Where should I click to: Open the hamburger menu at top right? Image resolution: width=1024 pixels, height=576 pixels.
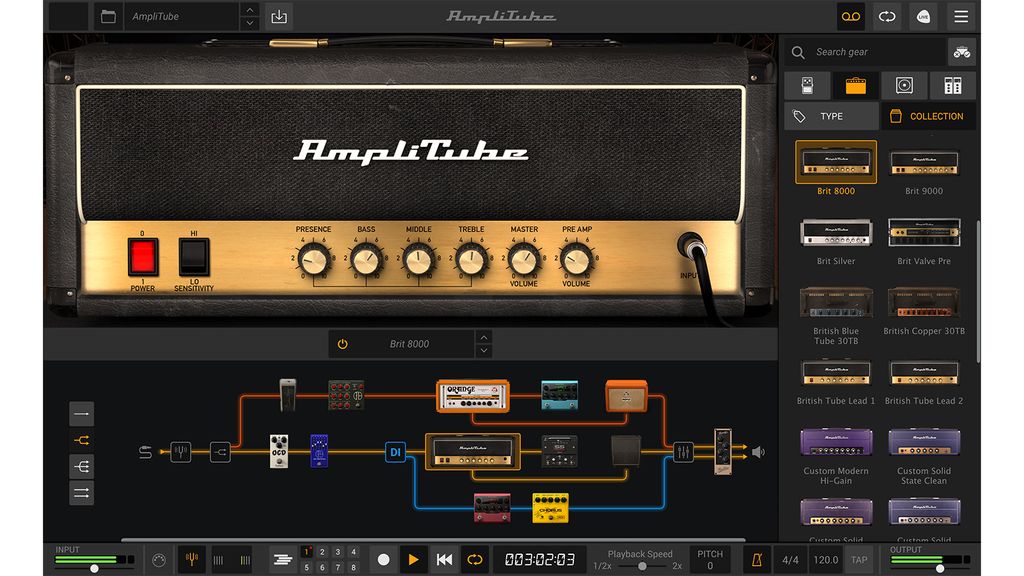(960, 16)
